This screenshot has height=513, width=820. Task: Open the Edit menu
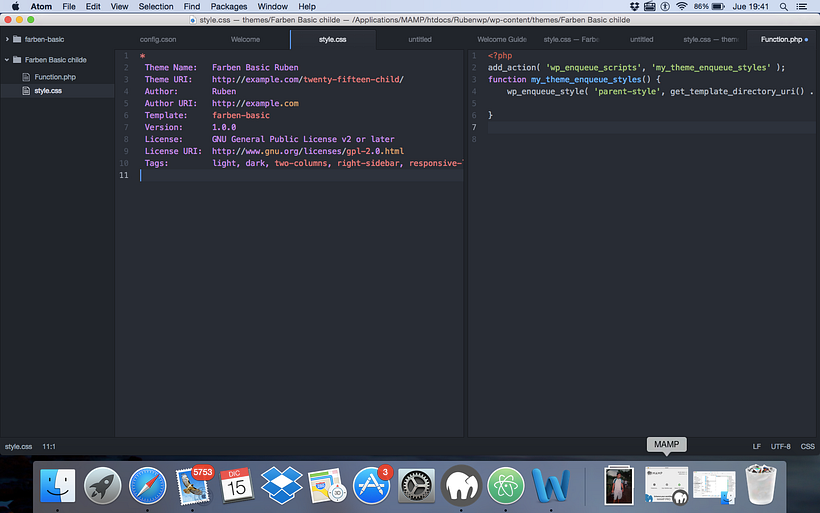click(x=93, y=6)
